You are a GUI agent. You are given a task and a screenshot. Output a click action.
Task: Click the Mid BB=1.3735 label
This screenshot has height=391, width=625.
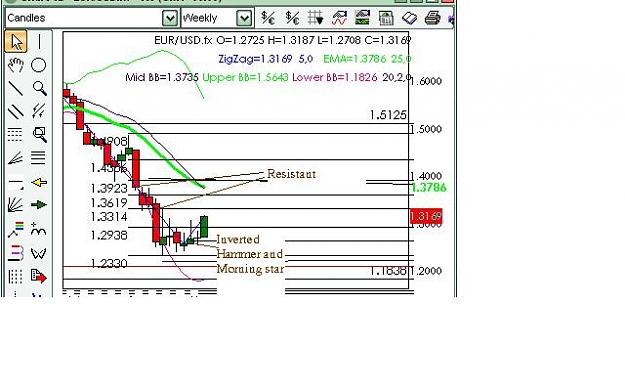point(161,77)
